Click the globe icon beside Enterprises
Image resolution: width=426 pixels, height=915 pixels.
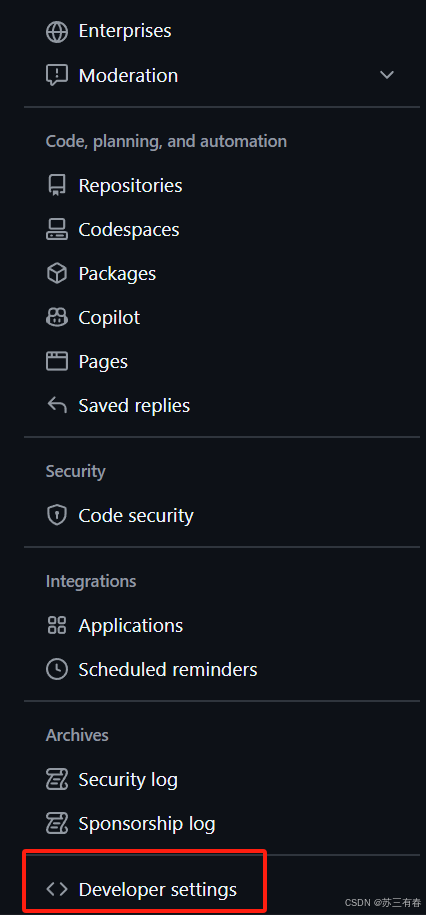(x=57, y=31)
